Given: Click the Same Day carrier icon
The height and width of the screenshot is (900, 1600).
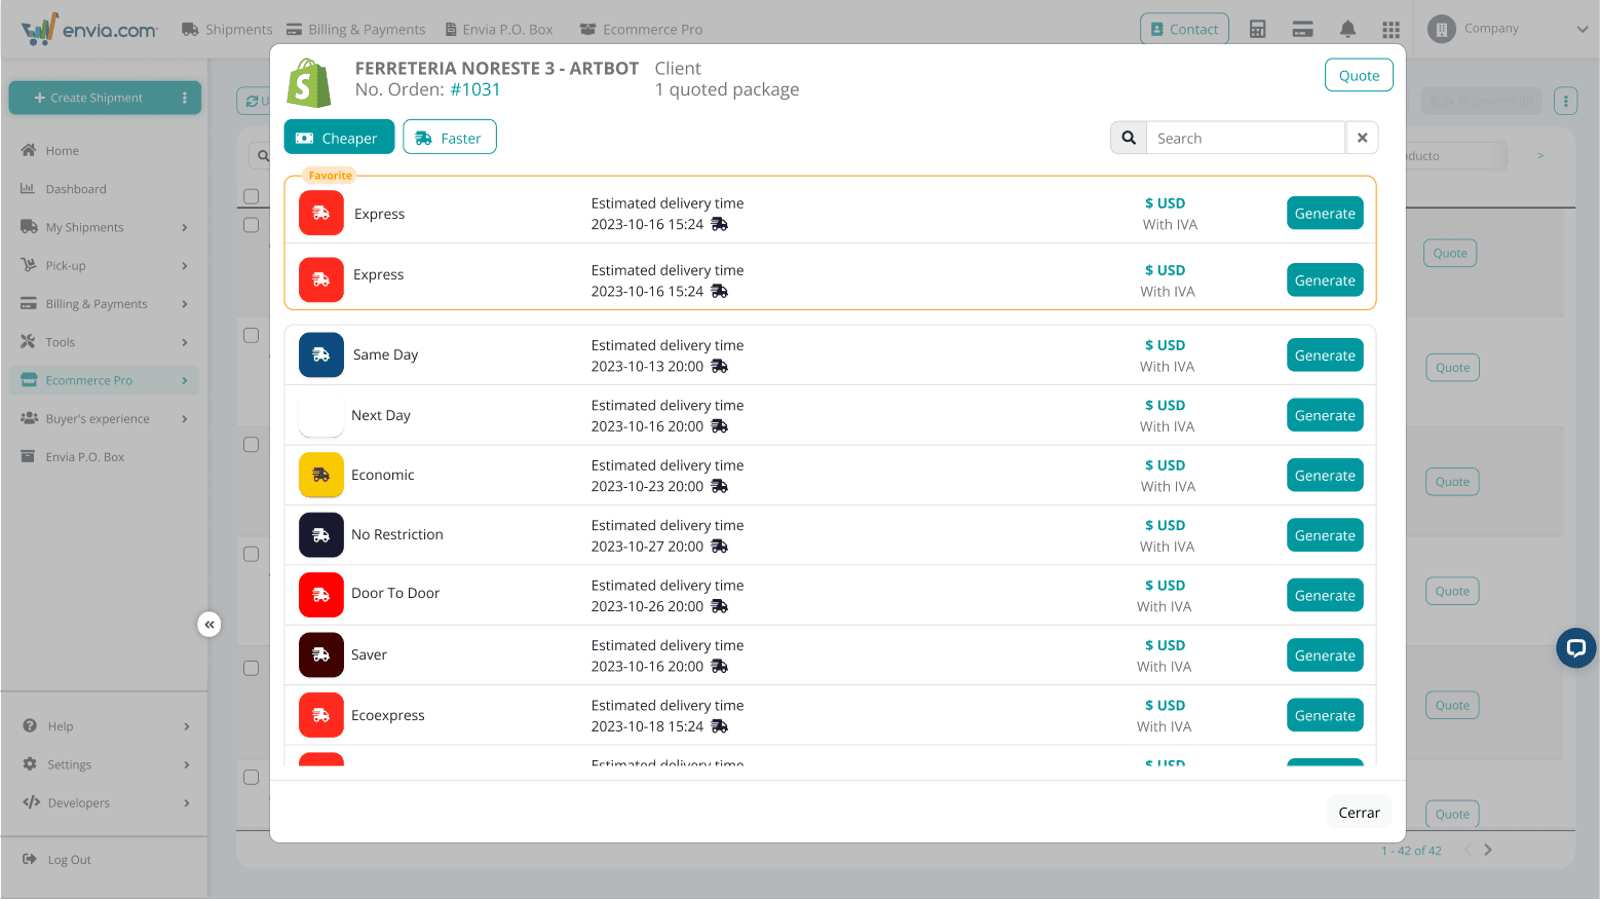Looking at the screenshot, I should pos(321,355).
